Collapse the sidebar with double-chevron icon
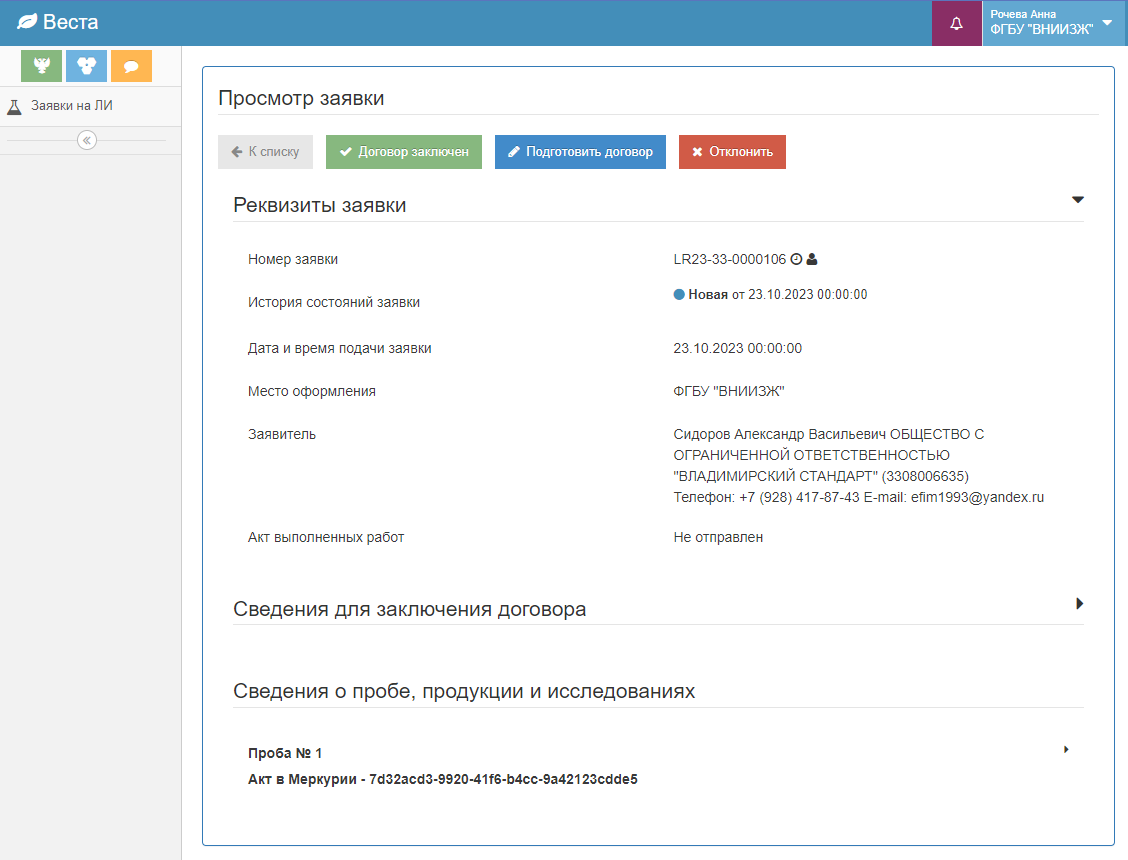 87,140
